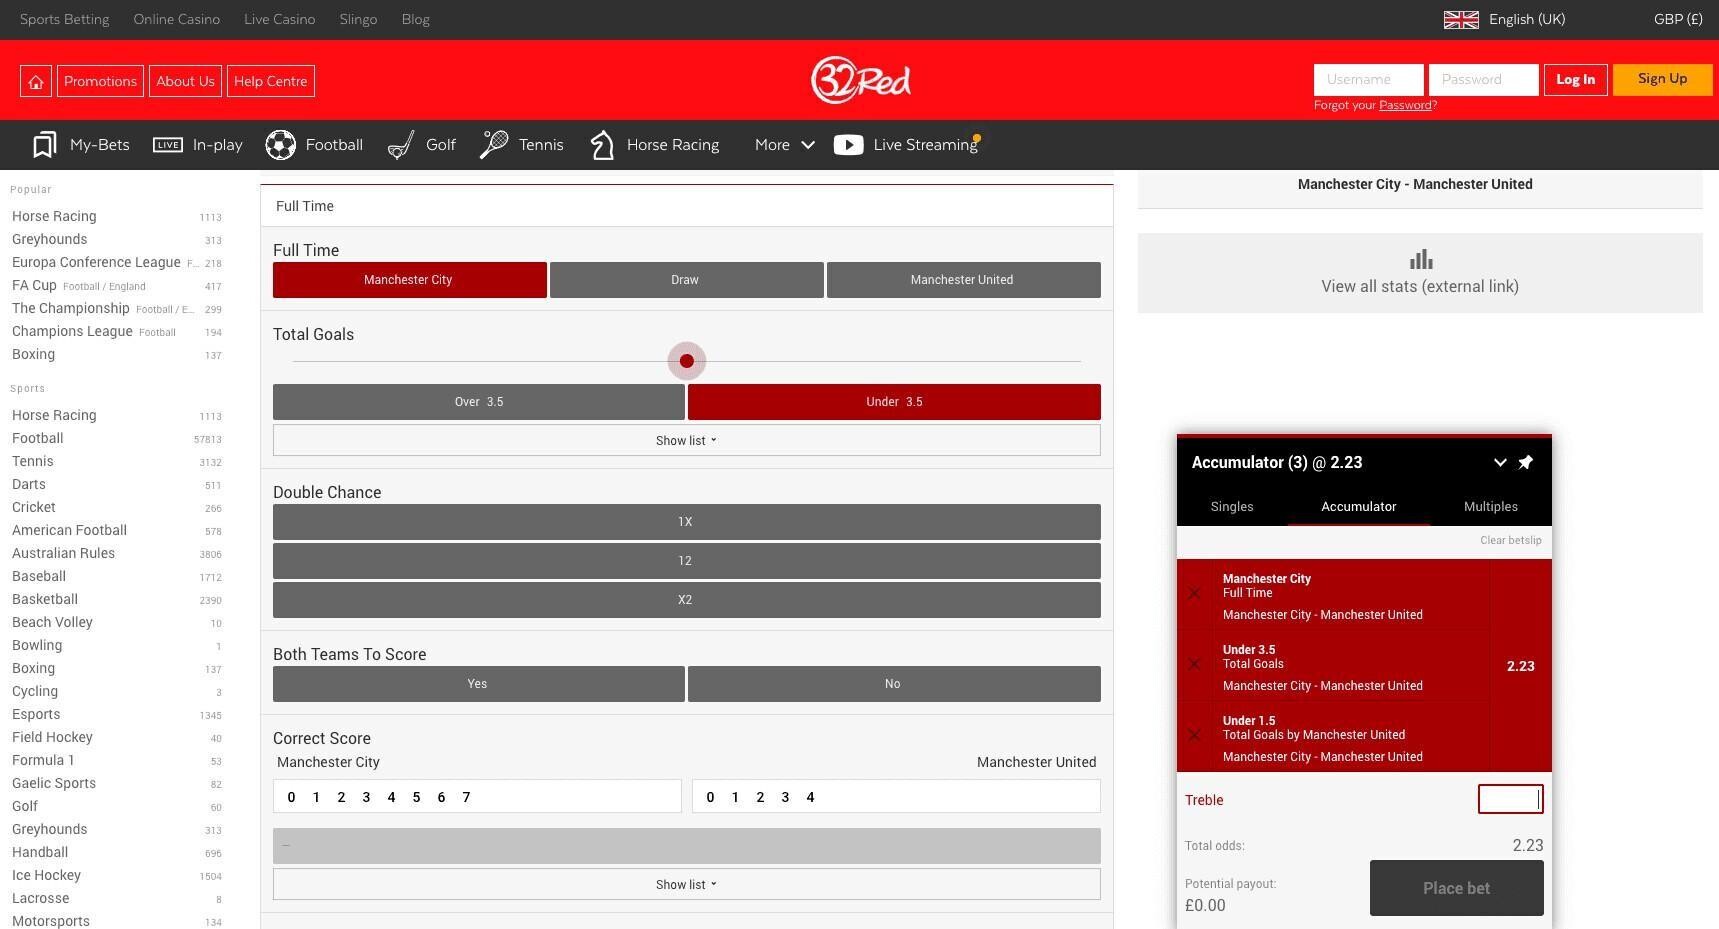Open Horse Racing icon in navigation
This screenshot has width=1719, height=929.
tap(602, 145)
